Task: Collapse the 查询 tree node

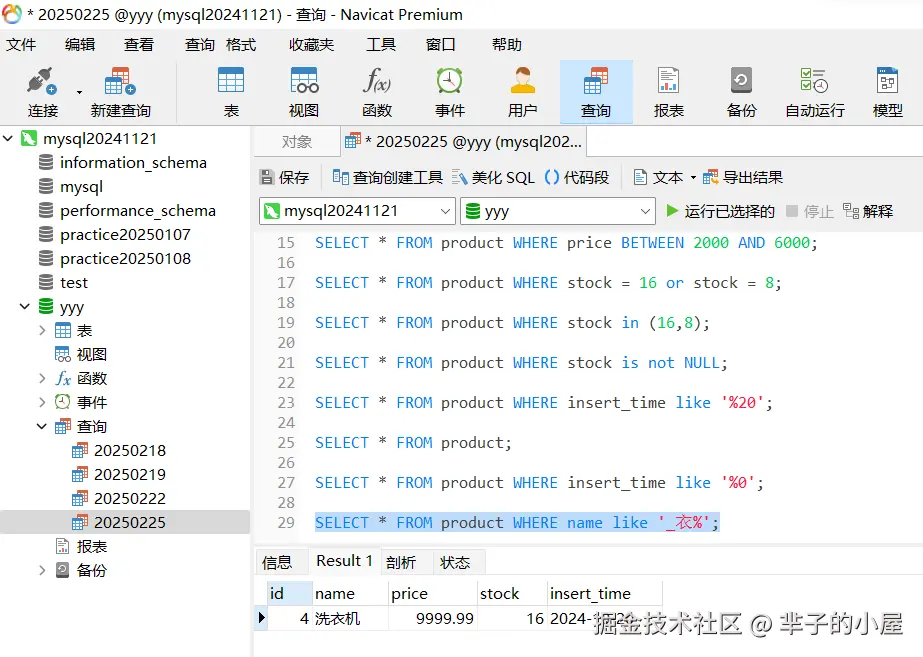Action: point(42,426)
